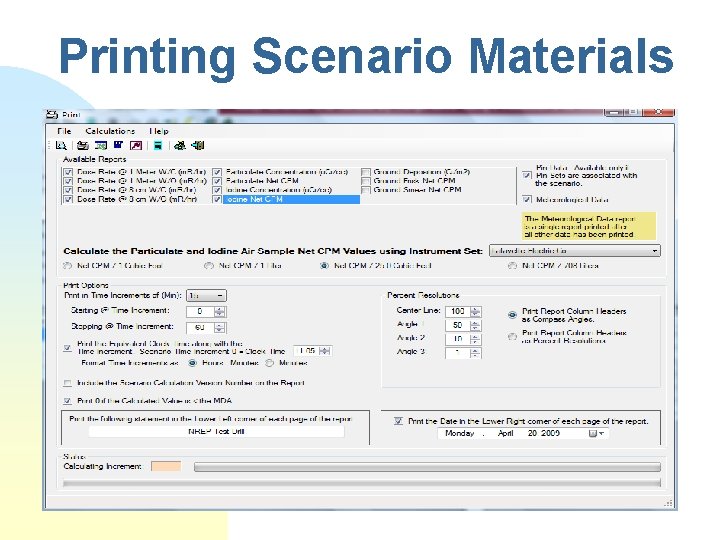Viewport: 720px width, 540px height.
Task: Select Net CPM / 25.0 Cubic Feet radio
Action: click(324, 265)
